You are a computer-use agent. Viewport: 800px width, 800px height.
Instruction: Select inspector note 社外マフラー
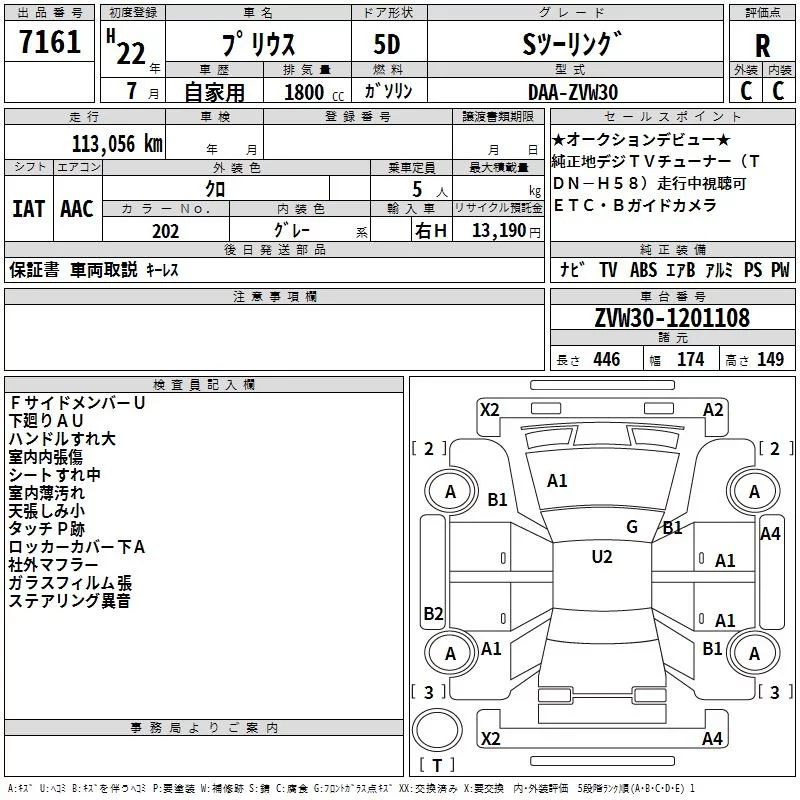(53, 565)
